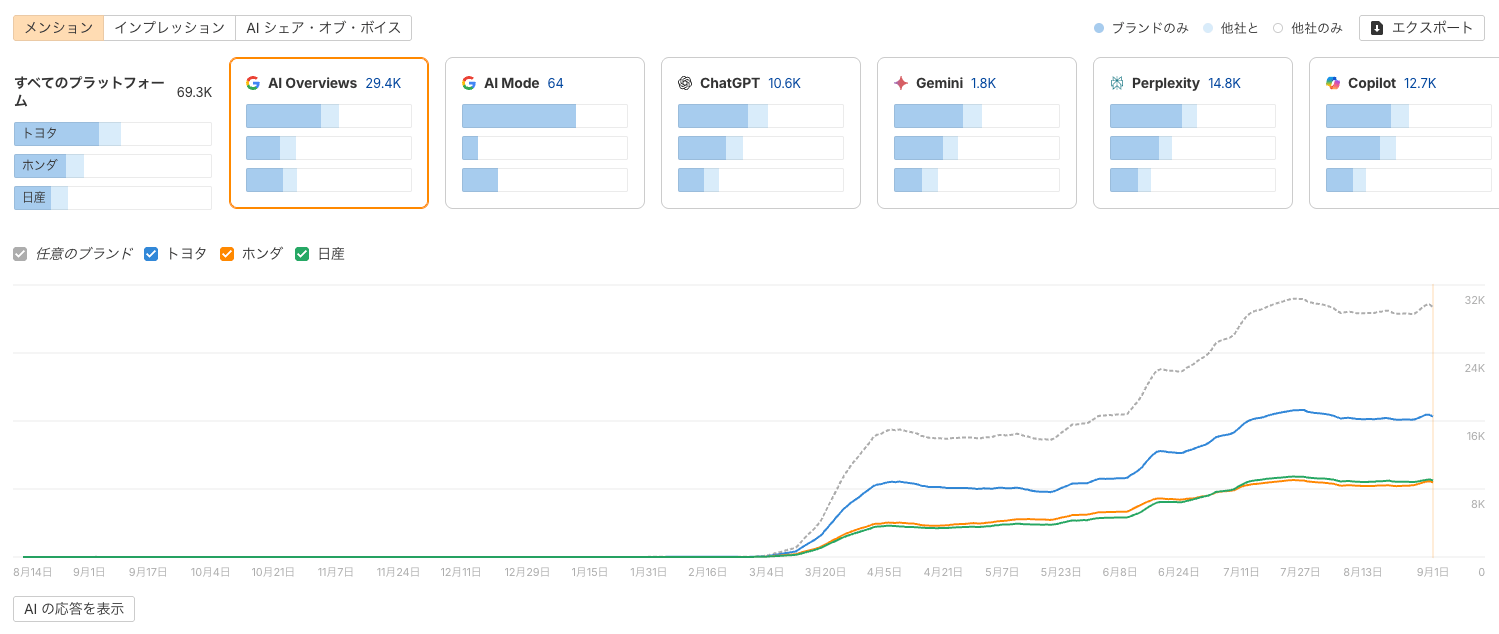Click the Google icon on AI Mode card
Viewport: 1499px width, 634px height.
tap(469, 83)
